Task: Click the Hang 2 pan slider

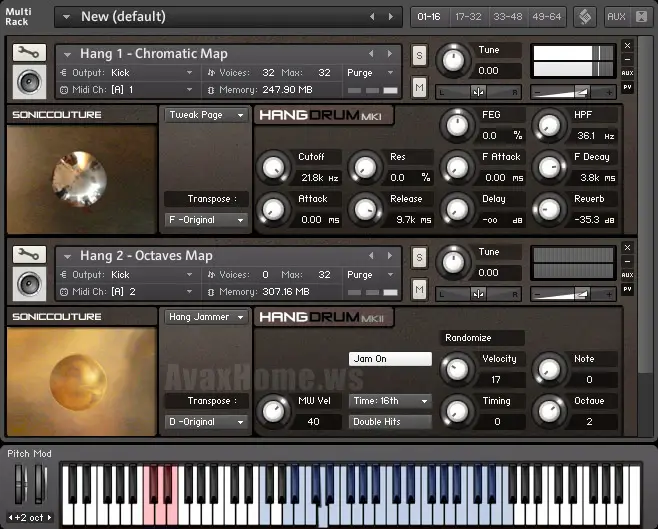Action: pos(478,294)
